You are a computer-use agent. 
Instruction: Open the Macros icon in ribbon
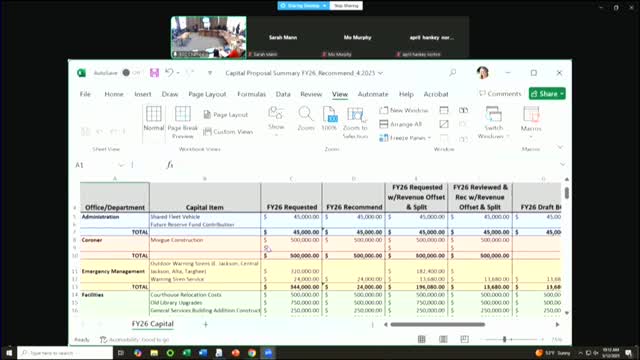[531, 114]
